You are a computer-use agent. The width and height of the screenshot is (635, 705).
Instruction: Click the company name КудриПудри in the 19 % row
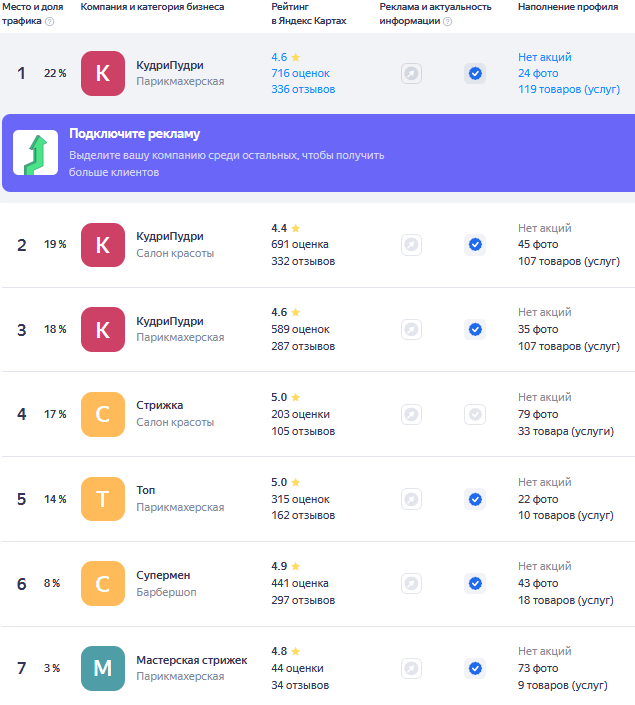click(x=170, y=236)
